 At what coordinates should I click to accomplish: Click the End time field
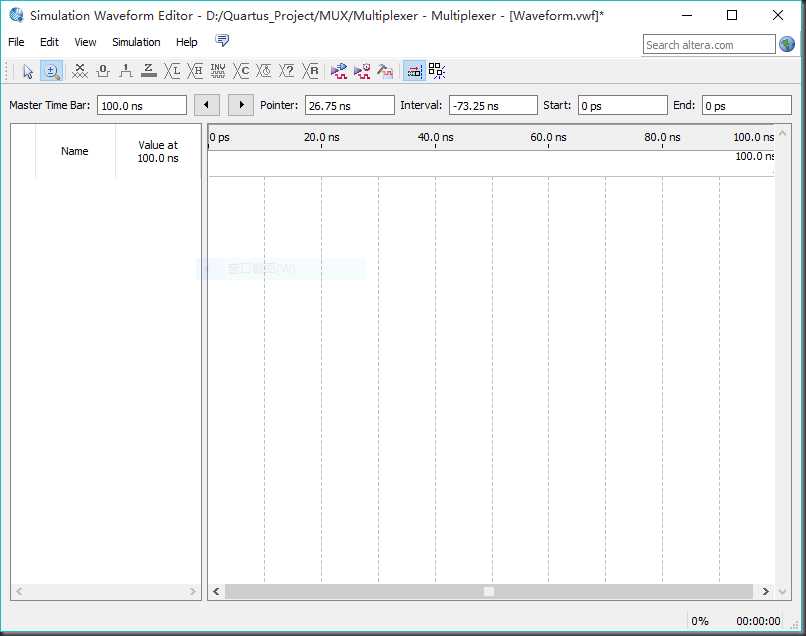click(x=746, y=105)
